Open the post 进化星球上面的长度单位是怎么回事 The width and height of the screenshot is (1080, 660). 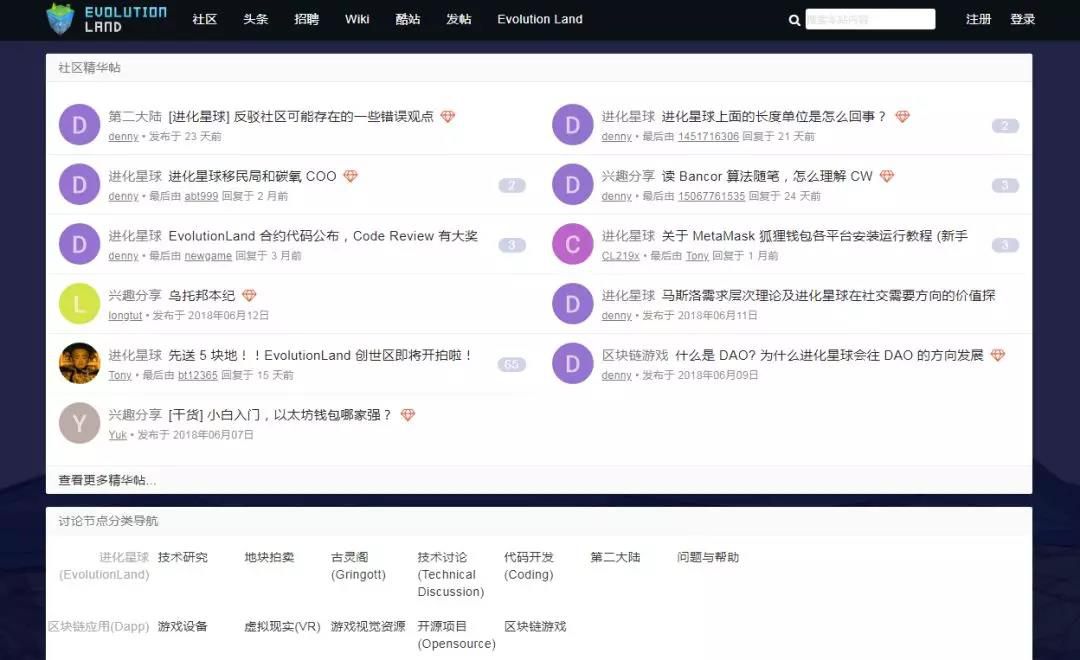773,116
